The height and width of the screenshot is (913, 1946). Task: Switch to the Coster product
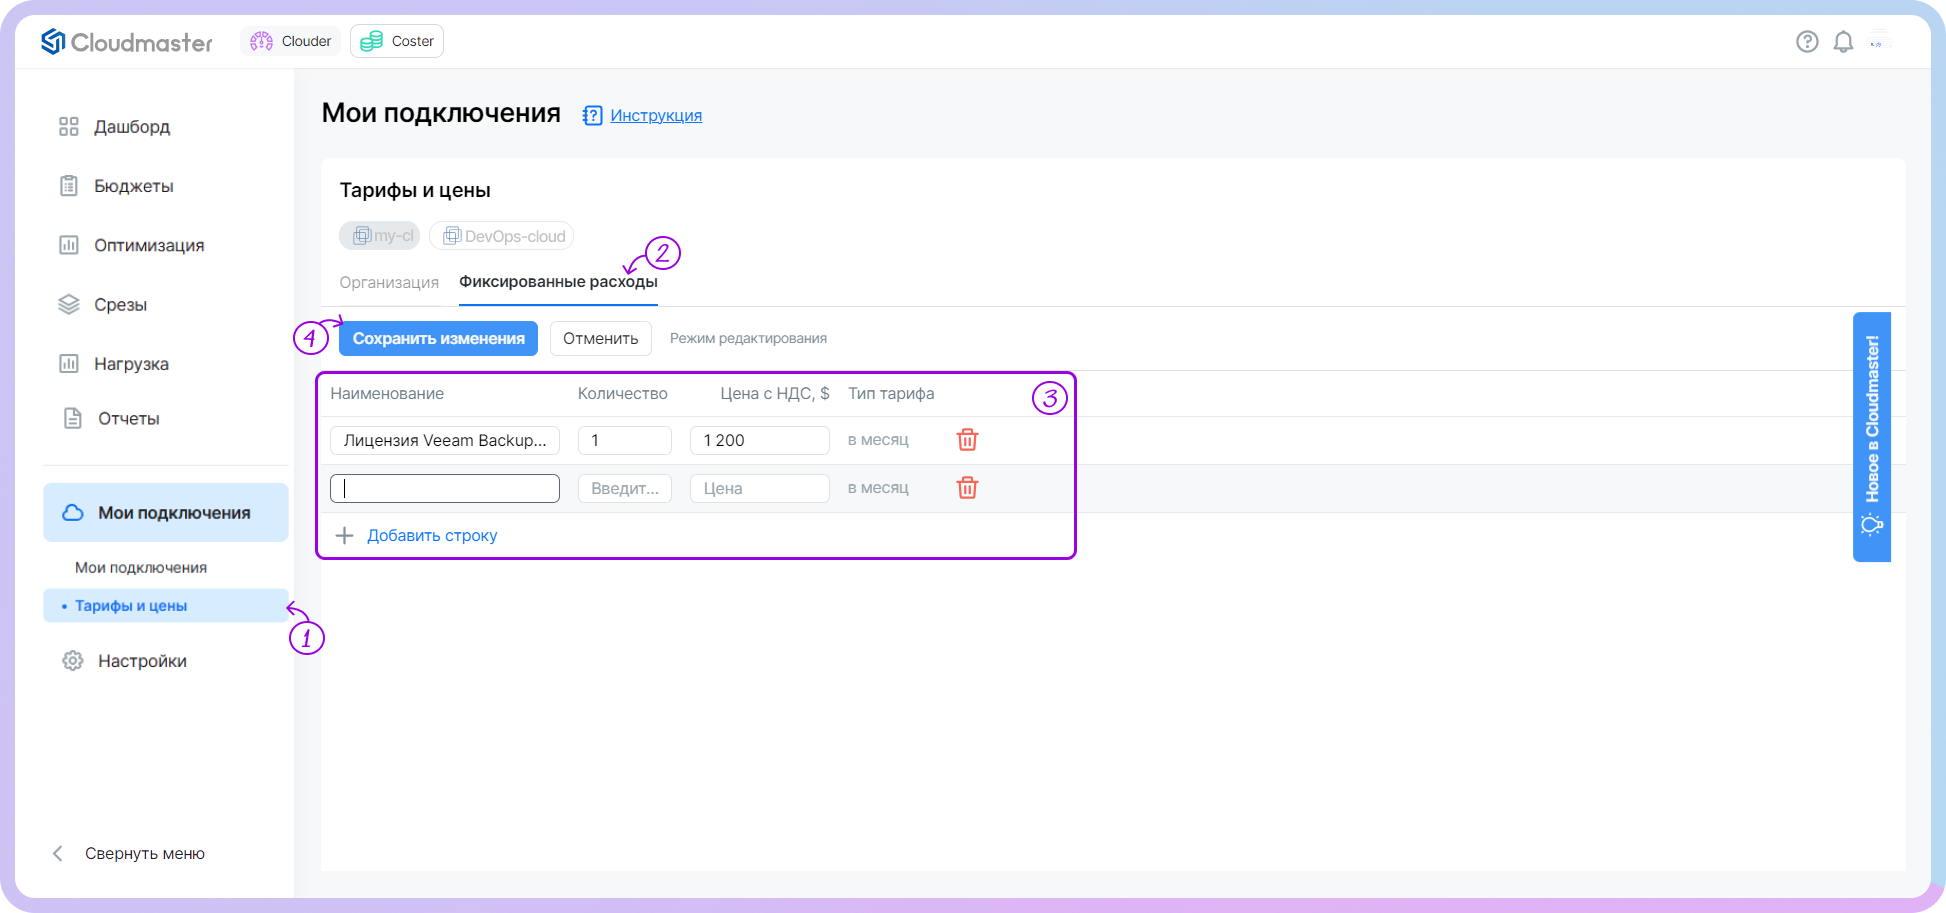[x=397, y=41]
